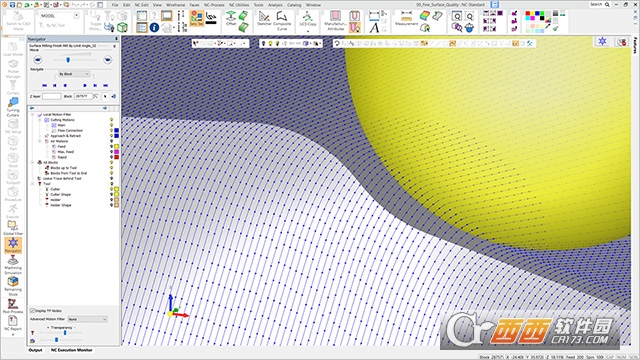
Task: Select the Turning Cutters icon
Action: point(13,107)
